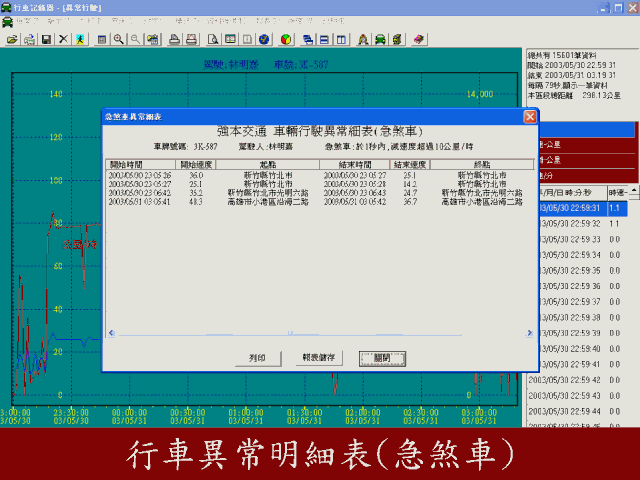Click the 關閉 button in the dialog
The image size is (640, 480).
click(x=382, y=358)
